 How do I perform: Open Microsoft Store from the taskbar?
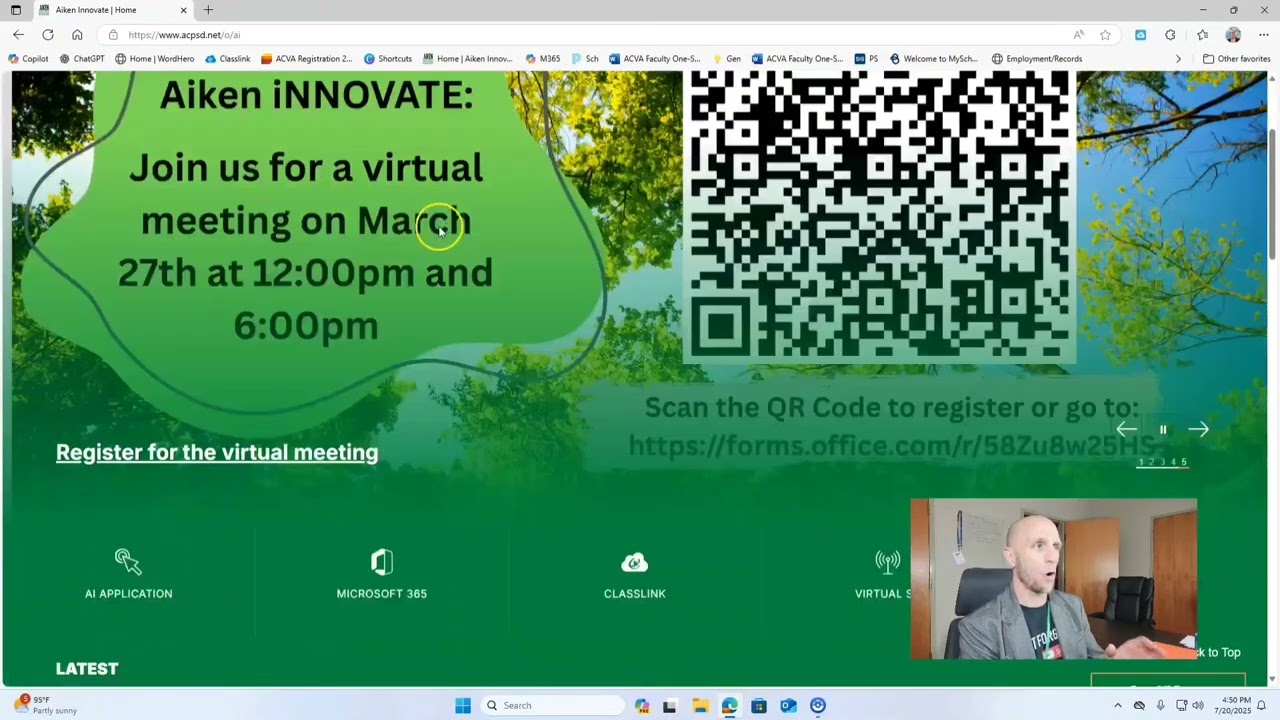758,705
